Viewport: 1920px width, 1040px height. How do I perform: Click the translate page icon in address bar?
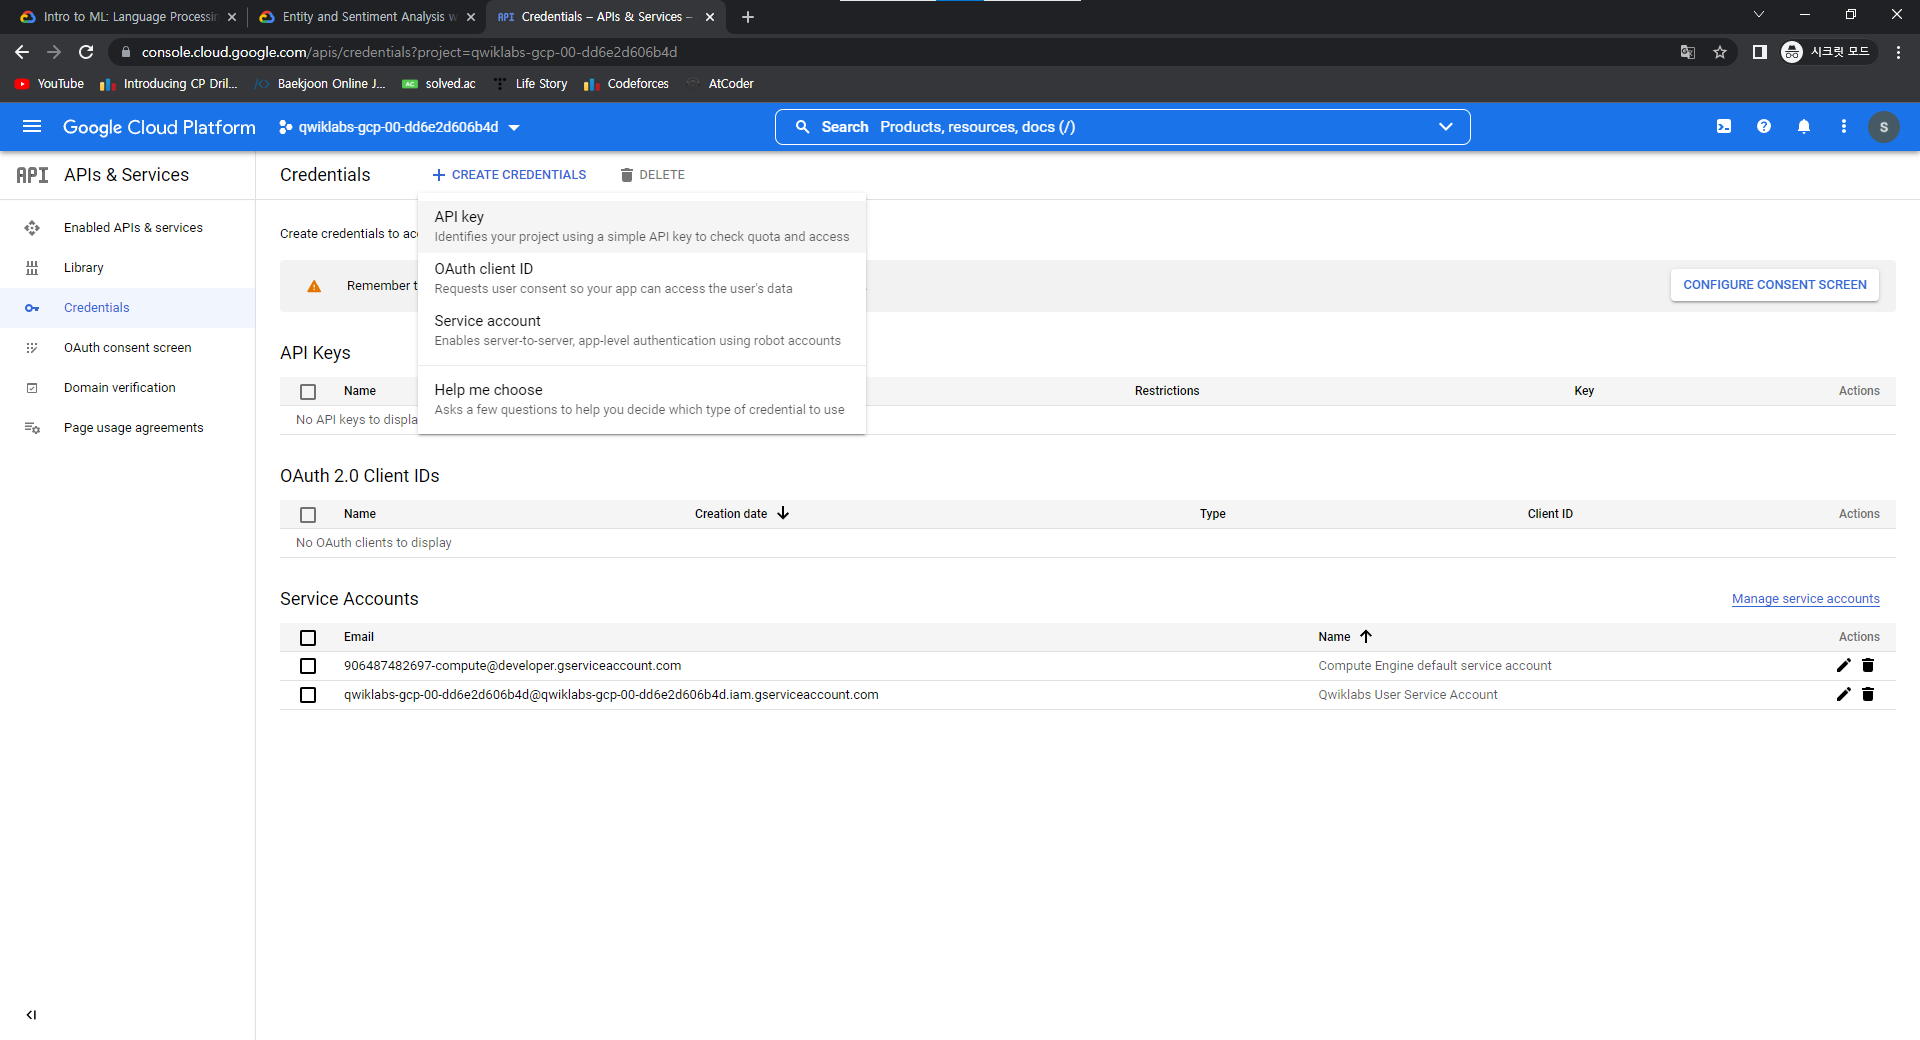tap(1688, 52)
